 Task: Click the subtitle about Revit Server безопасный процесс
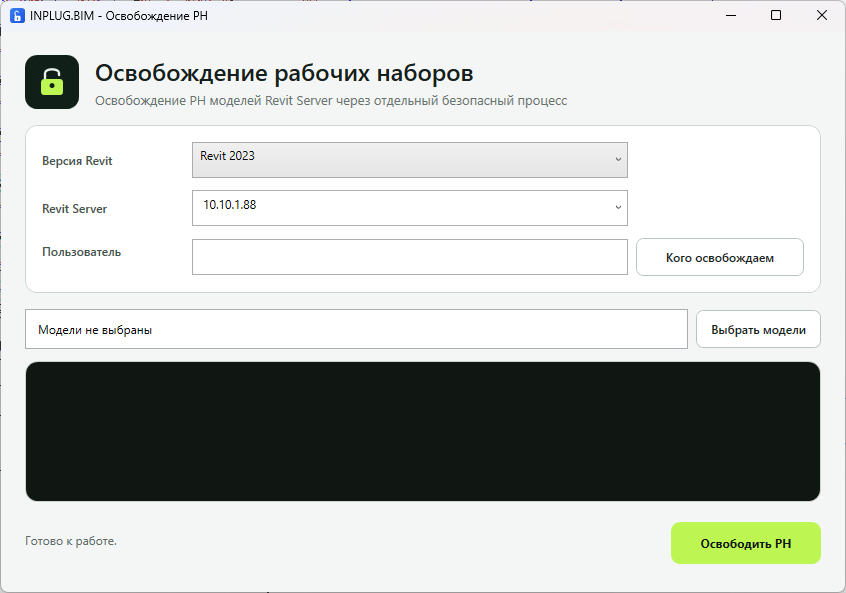coord(331,101)
